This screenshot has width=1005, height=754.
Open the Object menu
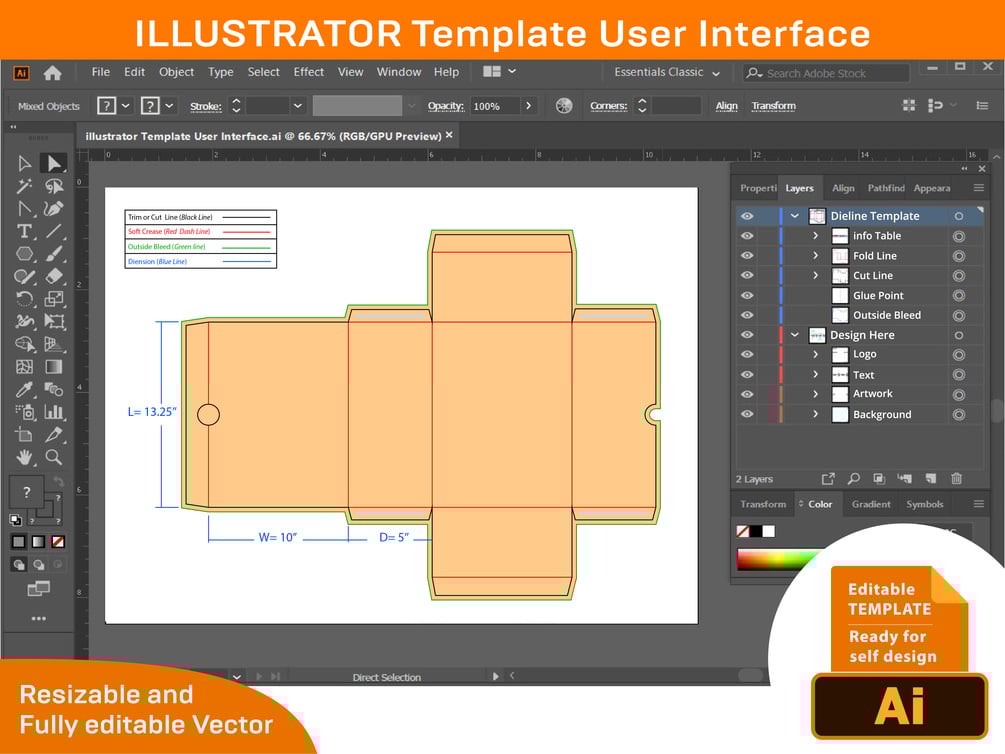176,72
